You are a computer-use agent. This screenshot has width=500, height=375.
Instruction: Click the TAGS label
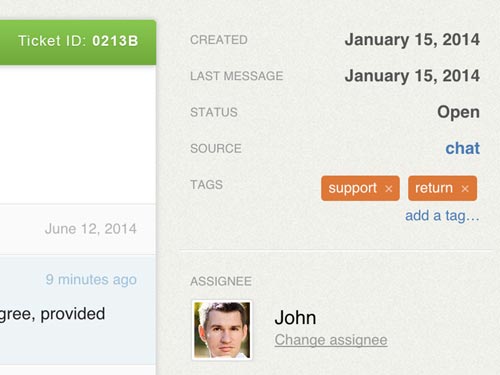[x=206, y=185]
